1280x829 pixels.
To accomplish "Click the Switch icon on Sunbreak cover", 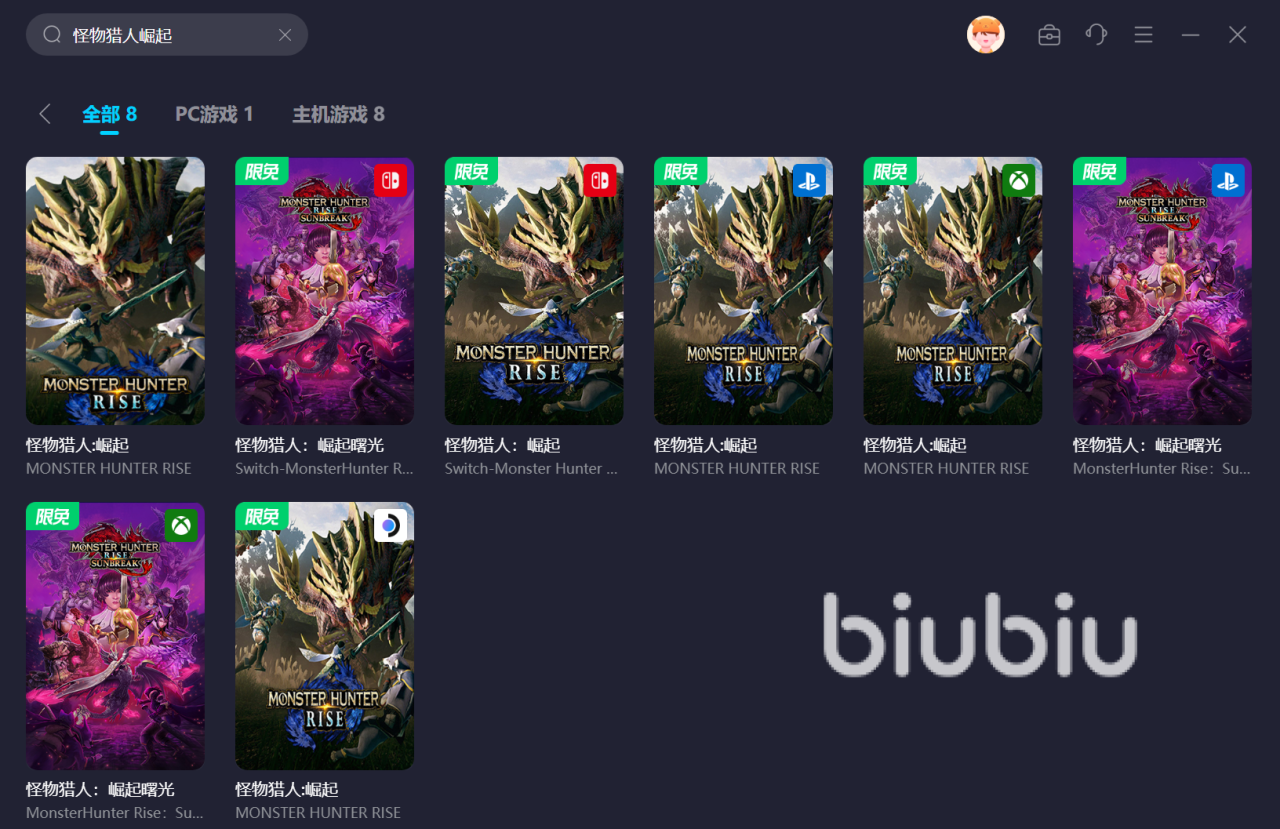I will click(391, 180).
